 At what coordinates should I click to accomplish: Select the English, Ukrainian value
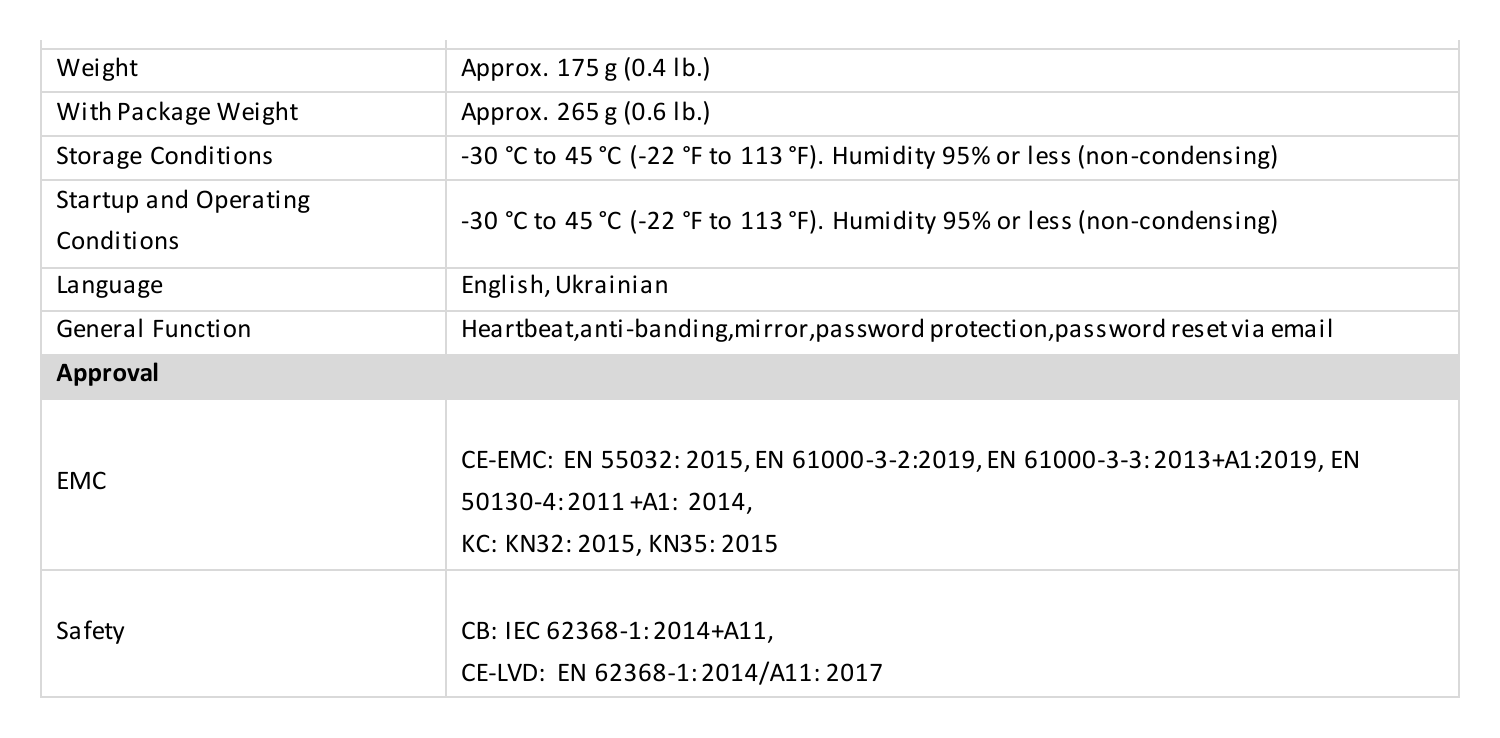pos(564,286)
